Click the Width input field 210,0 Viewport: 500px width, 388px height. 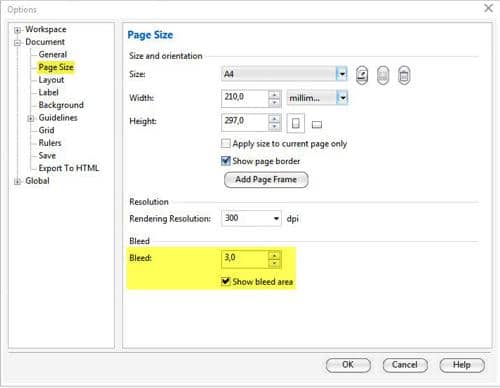pyautogui.click(x=245, y=98)
